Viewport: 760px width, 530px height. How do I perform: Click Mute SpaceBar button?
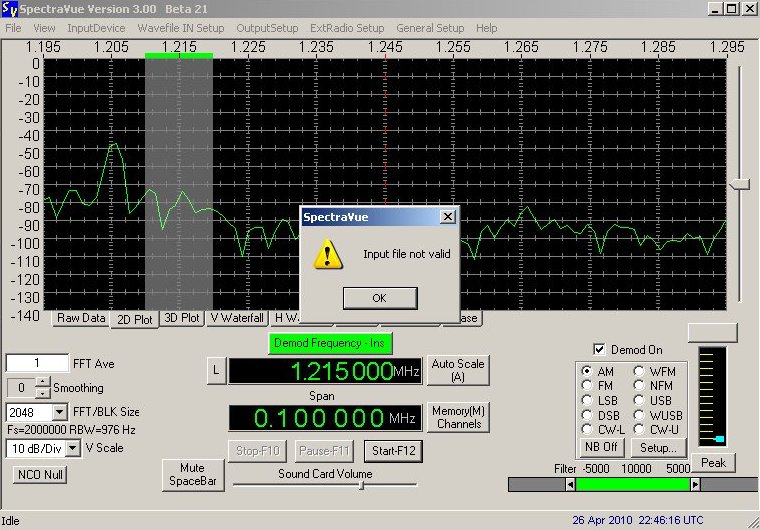(x=193, y=475)
